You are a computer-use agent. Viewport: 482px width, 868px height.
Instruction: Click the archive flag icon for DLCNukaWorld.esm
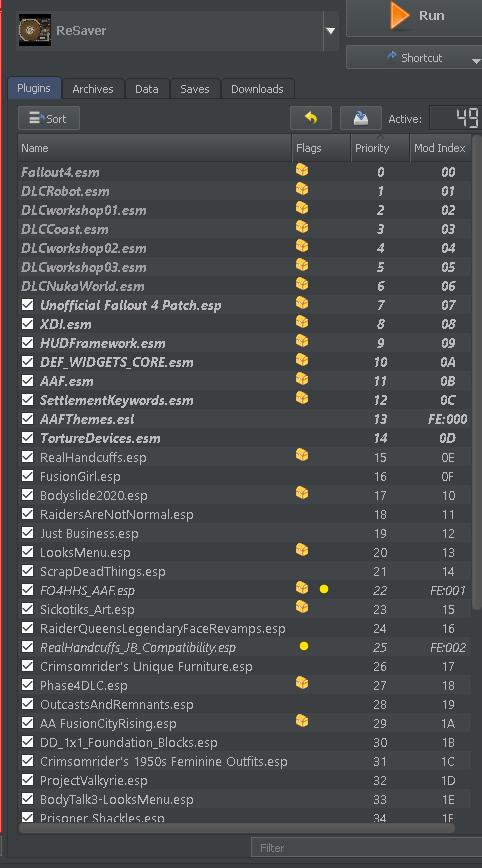[x=302, y=284]
